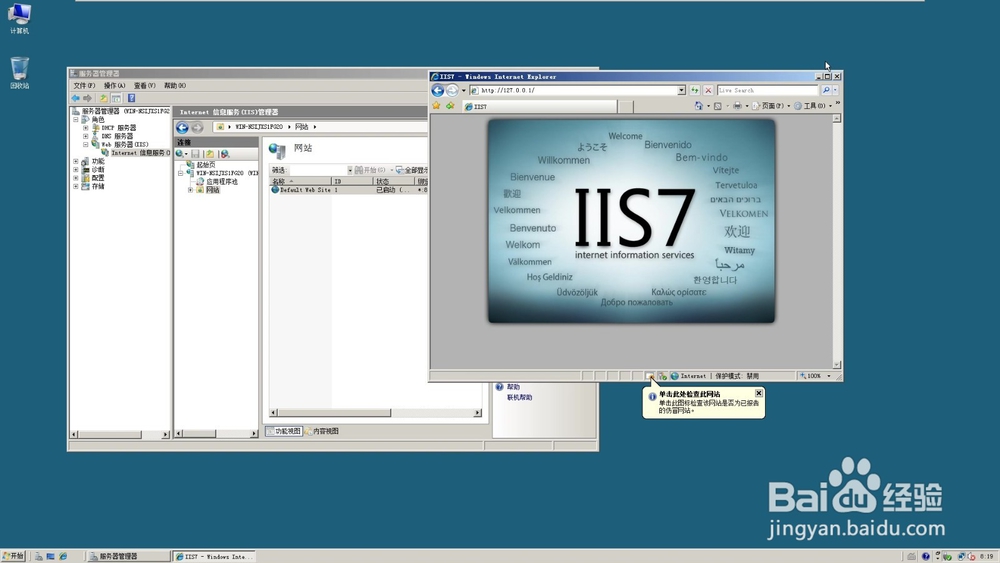The width and height of the screenshot is (1000, 563).
Task: Open the 查看(V) menu
Action: (x=145, y=85)
